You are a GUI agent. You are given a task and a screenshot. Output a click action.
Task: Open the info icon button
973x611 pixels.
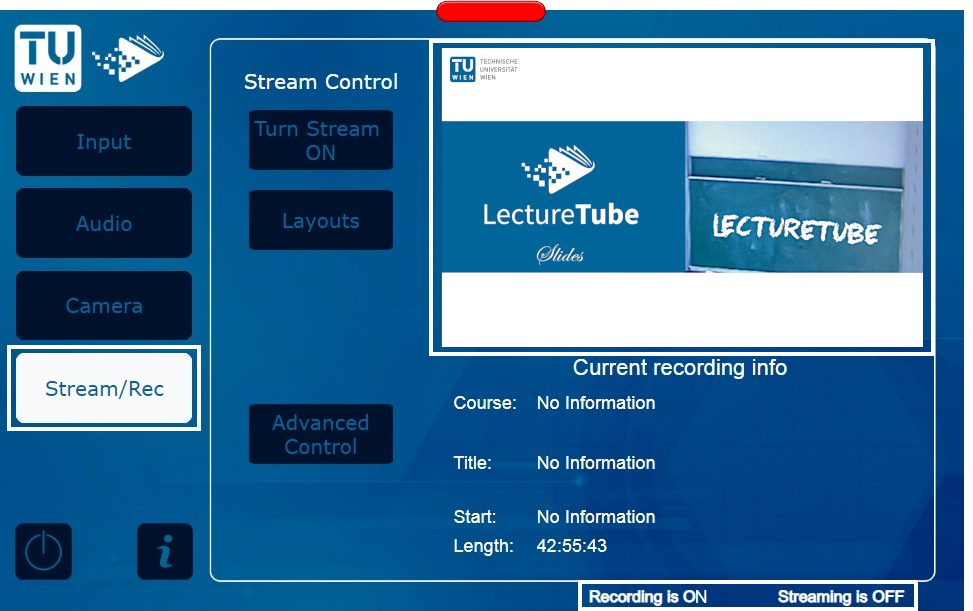click(165, 551)
